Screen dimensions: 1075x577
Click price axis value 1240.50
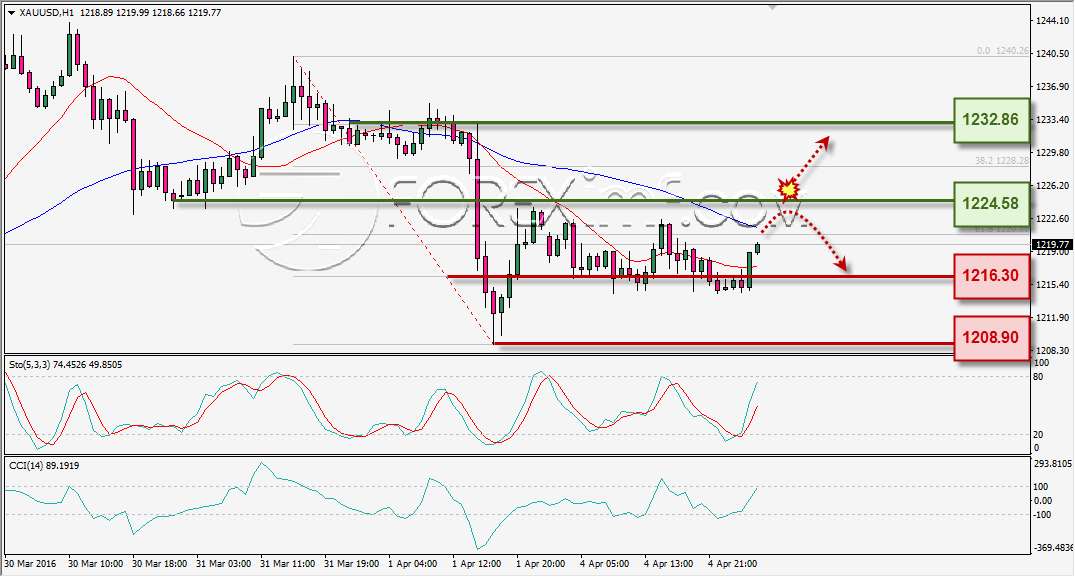coord(1052,53)
